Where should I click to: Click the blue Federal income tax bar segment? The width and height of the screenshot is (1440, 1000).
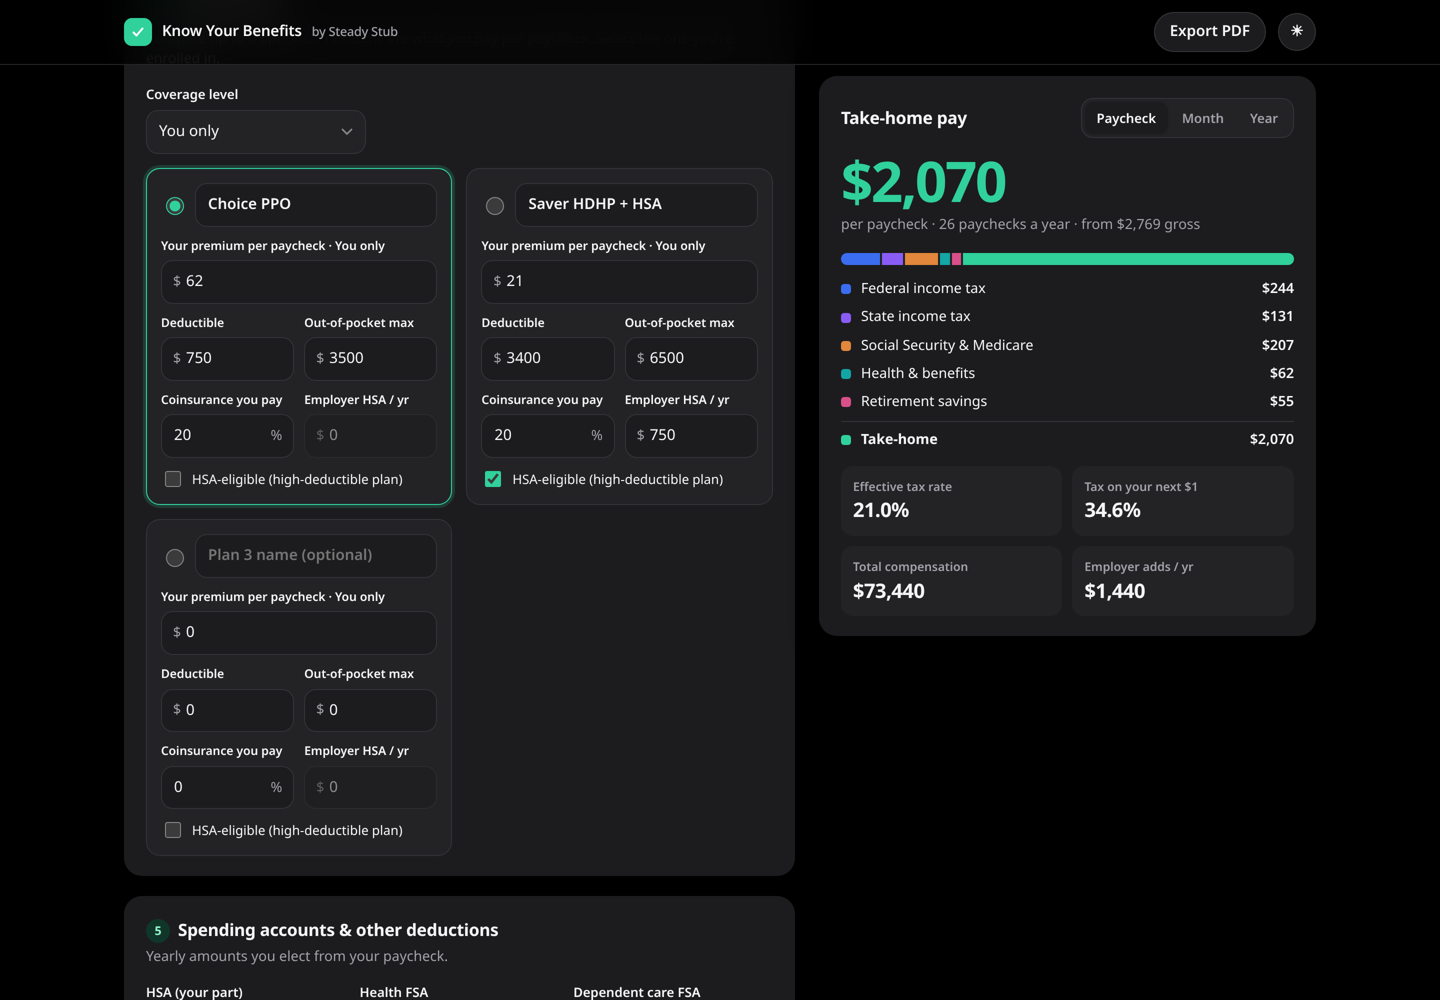click(860, 259)
